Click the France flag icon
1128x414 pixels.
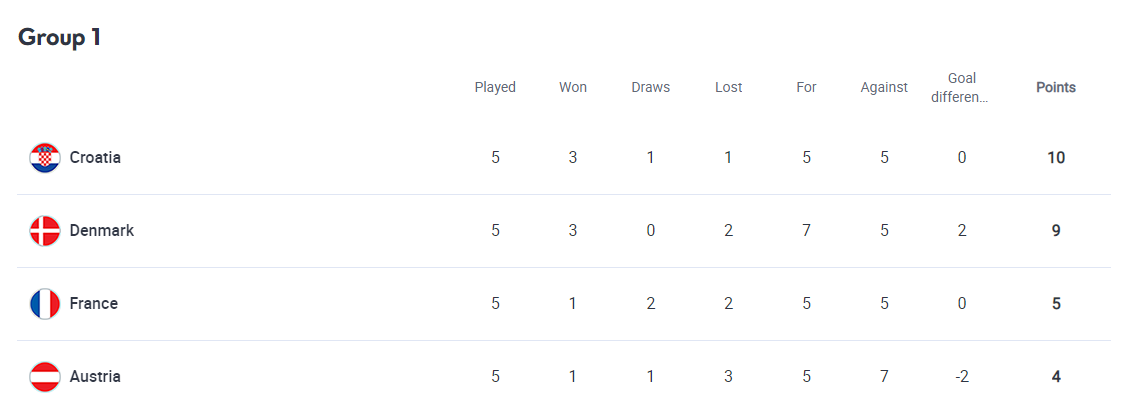coord(45,304)
